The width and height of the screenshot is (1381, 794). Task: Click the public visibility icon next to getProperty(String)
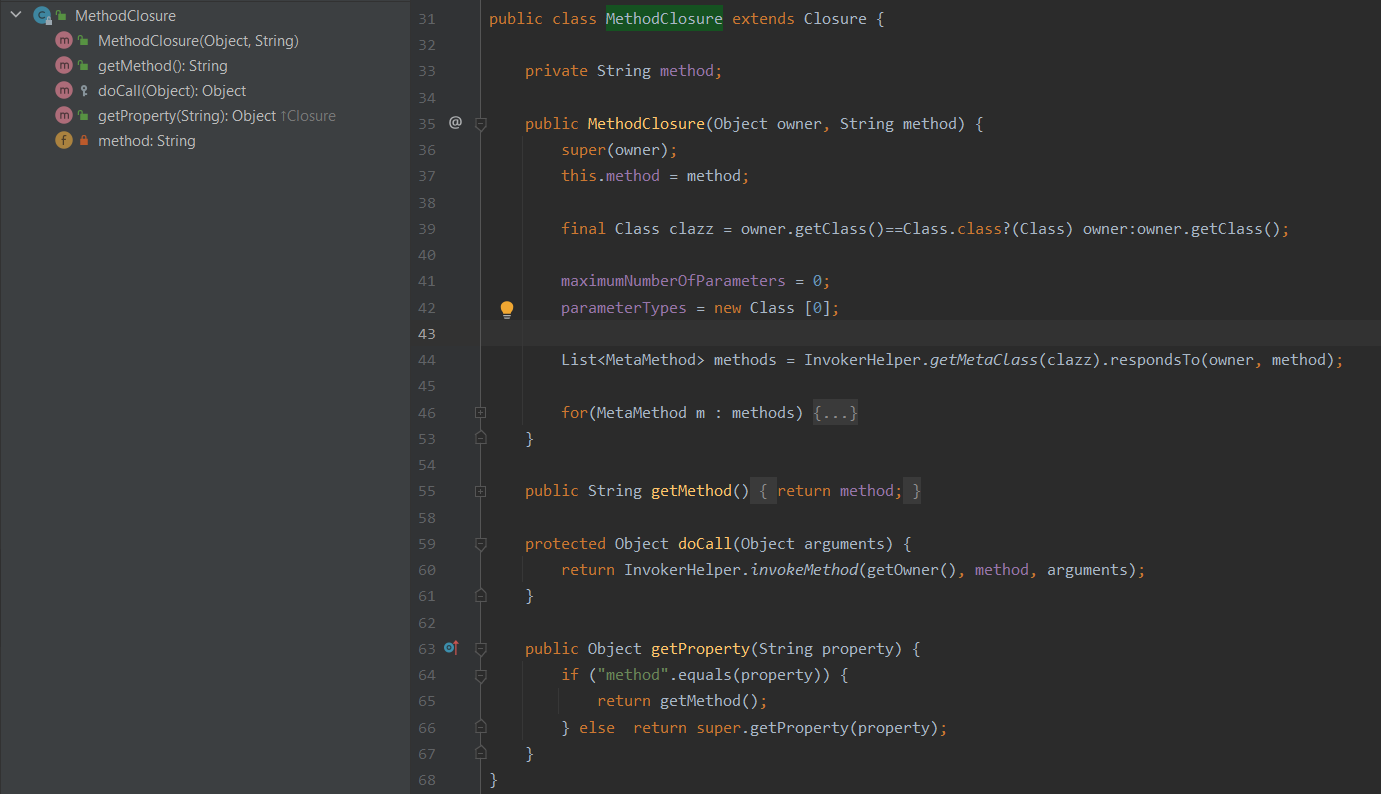coord(84,116)
